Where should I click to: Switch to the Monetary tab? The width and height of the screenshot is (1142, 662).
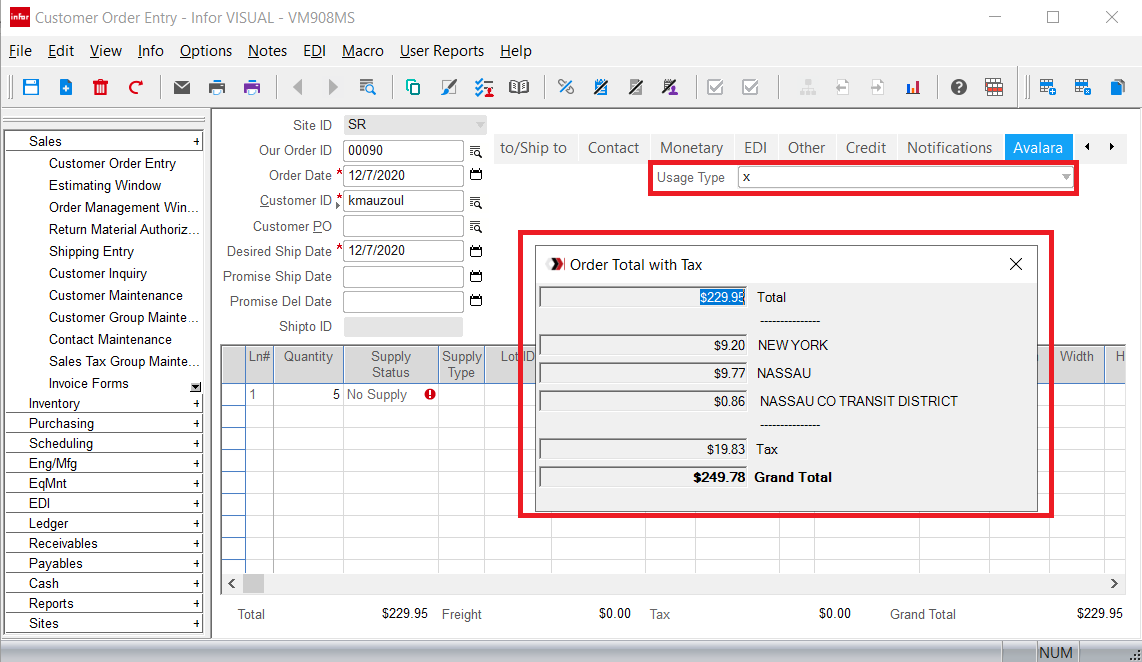691,148
